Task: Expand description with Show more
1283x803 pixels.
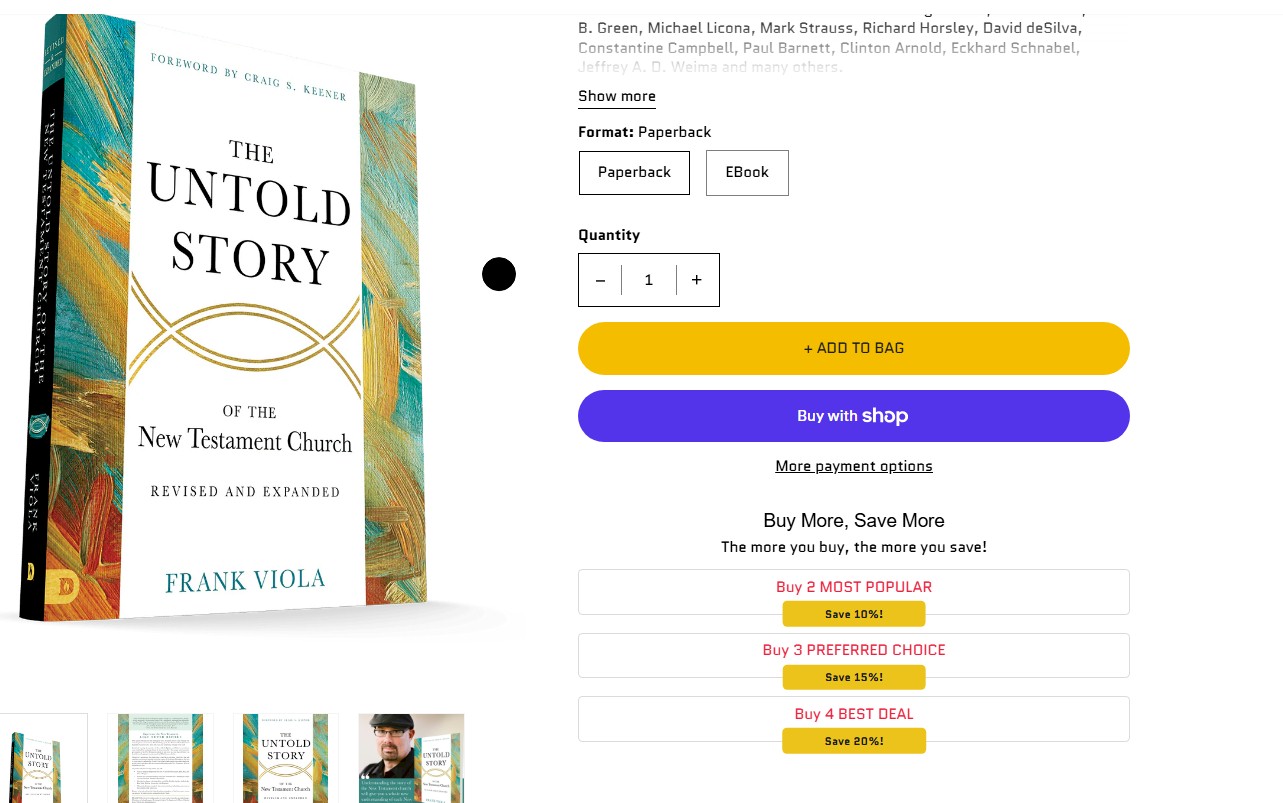Action: coord(617,97)
